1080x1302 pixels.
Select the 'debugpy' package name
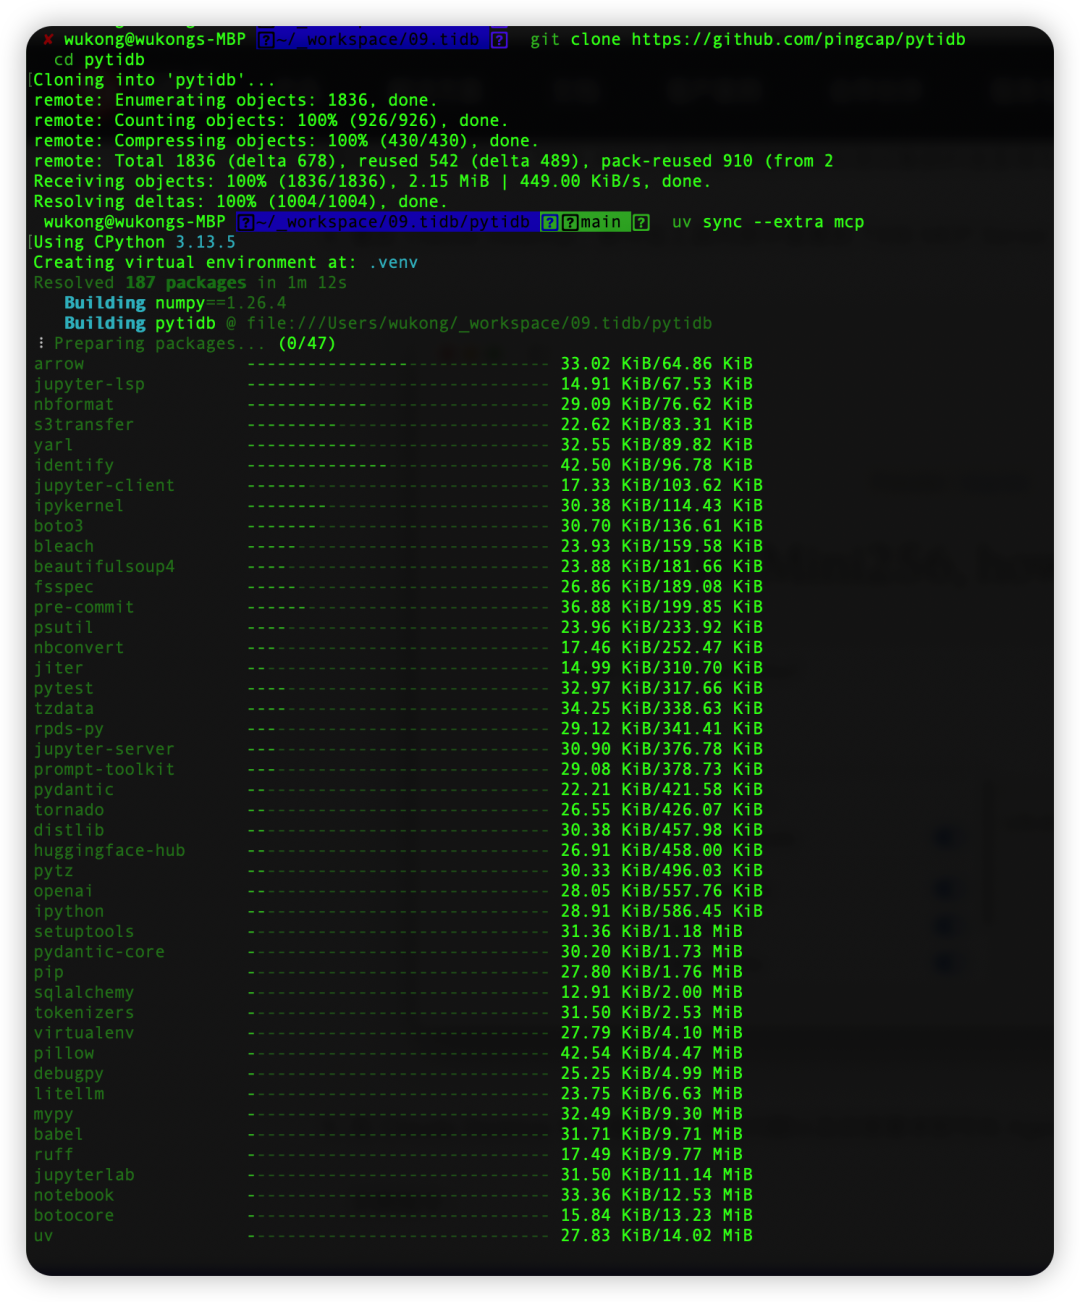coord(69,1073)
